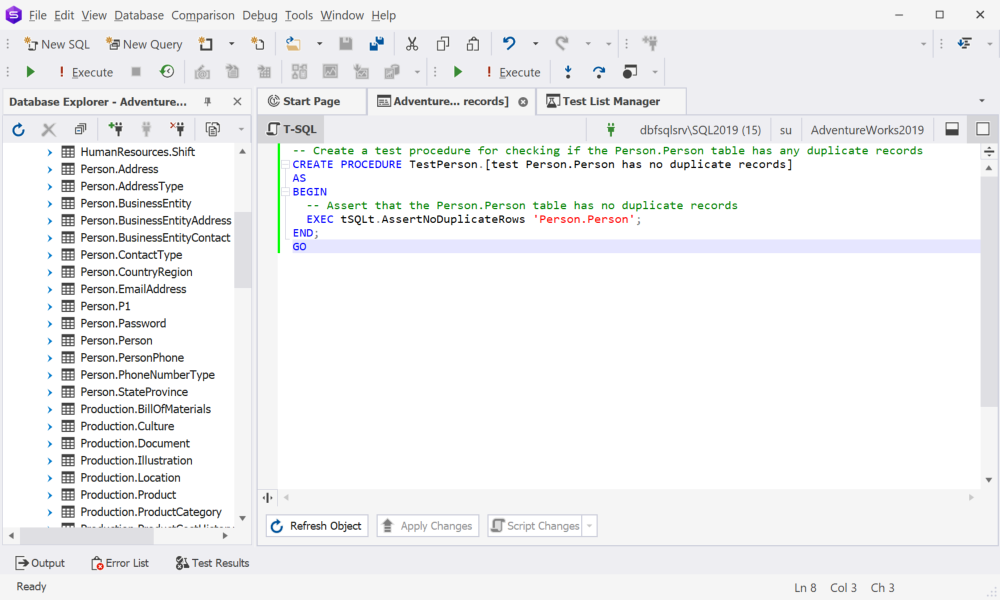Screen dimensions: 1000x600
Task: Click the Refresh Object button
Action: pos(317,526)
